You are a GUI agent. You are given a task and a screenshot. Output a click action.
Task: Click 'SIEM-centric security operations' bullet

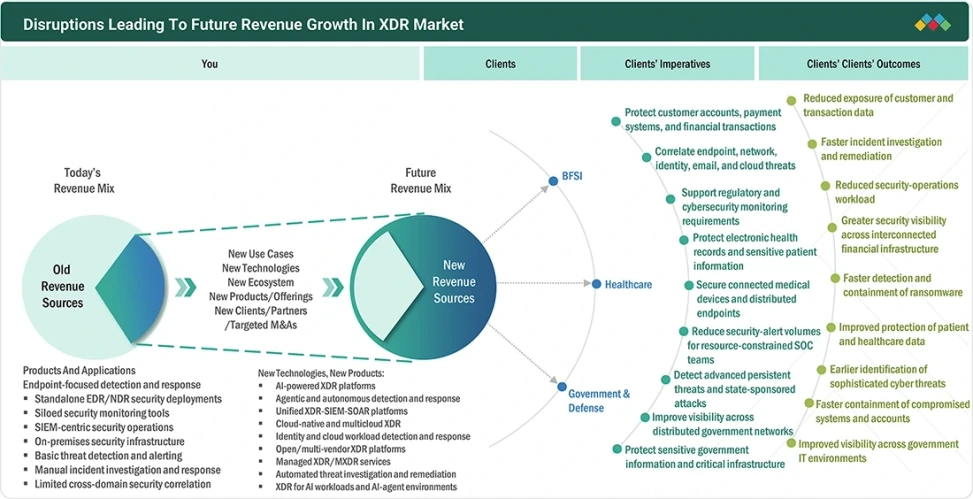104,428
